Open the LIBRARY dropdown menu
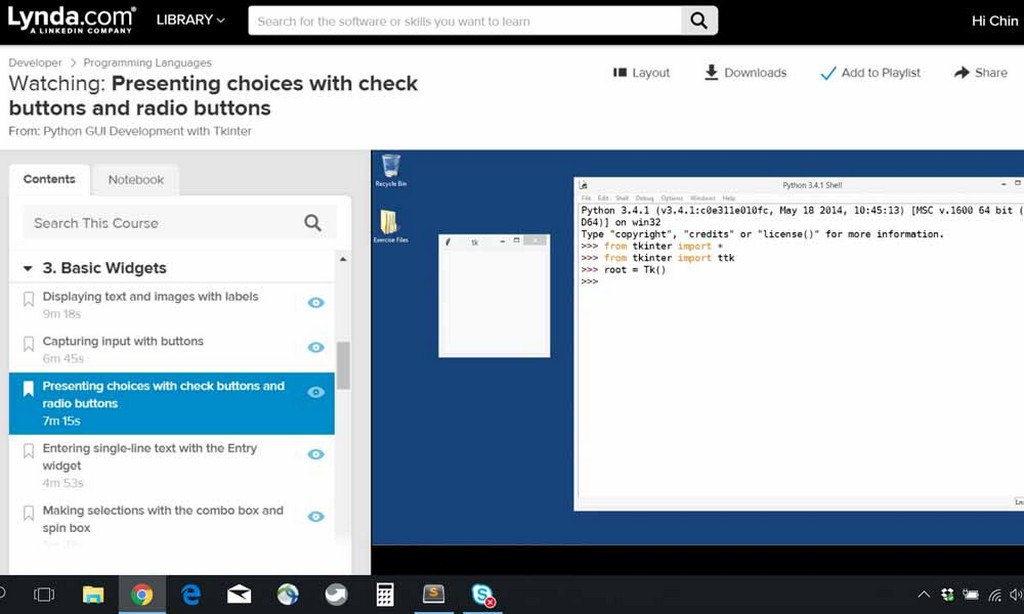 pyautogui.click(x=190, y=20)
